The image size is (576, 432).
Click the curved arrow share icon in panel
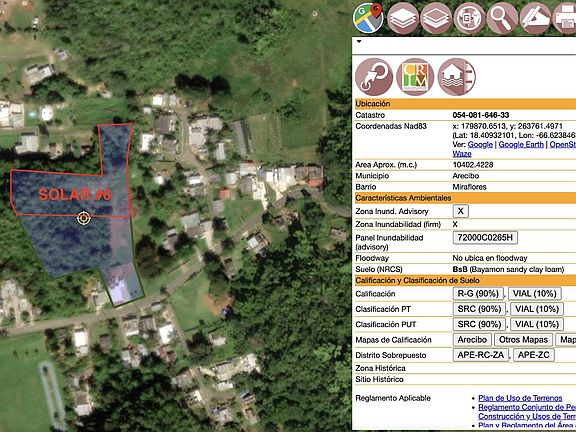(x=374, y=77)
